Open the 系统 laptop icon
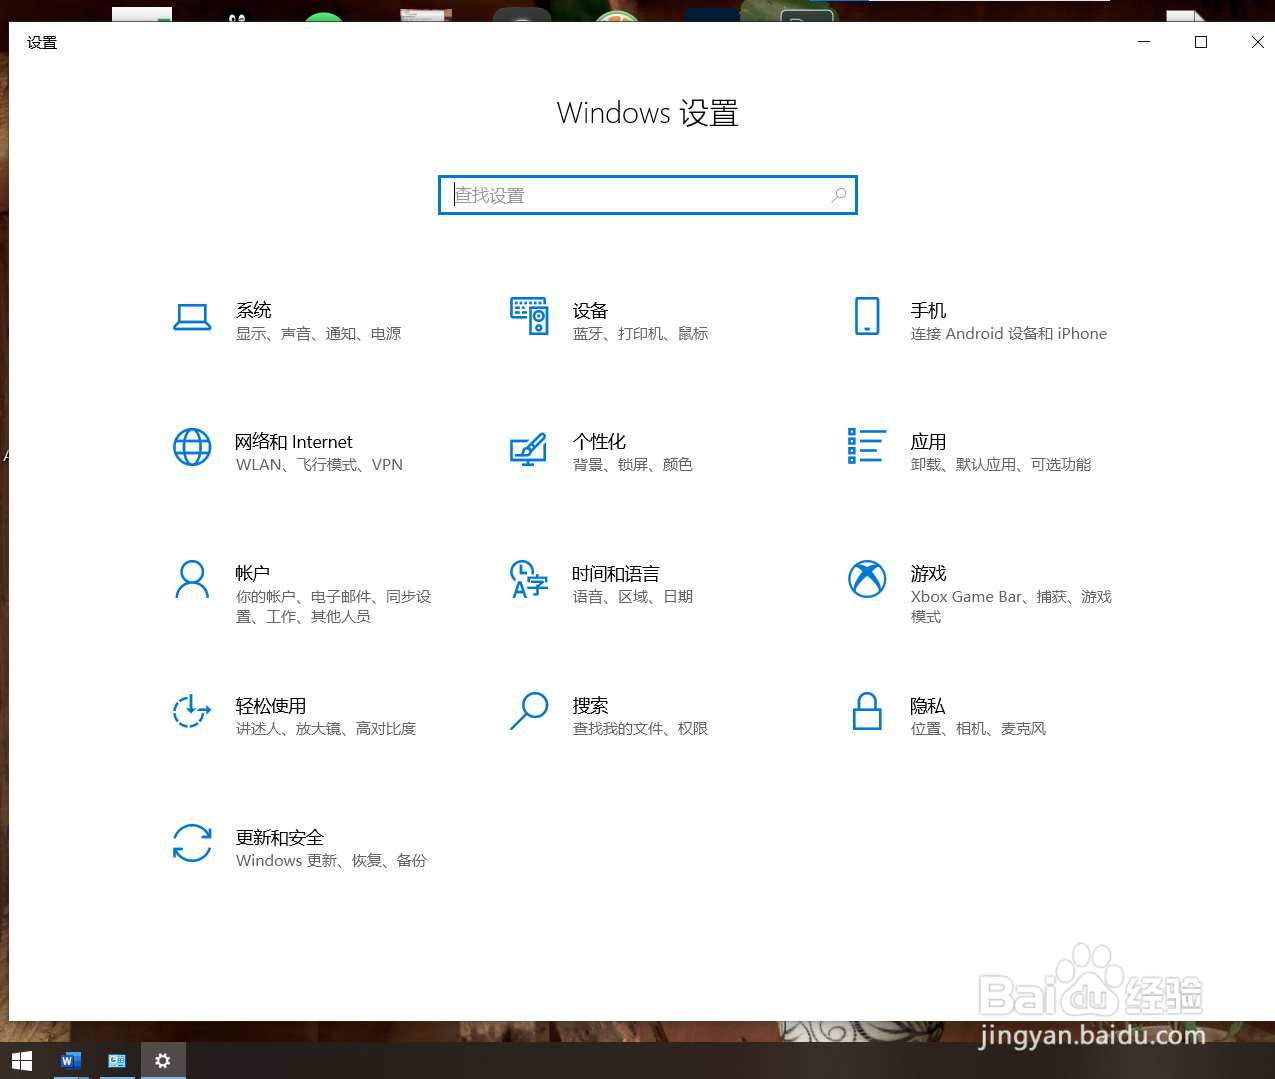 point(192,317)
